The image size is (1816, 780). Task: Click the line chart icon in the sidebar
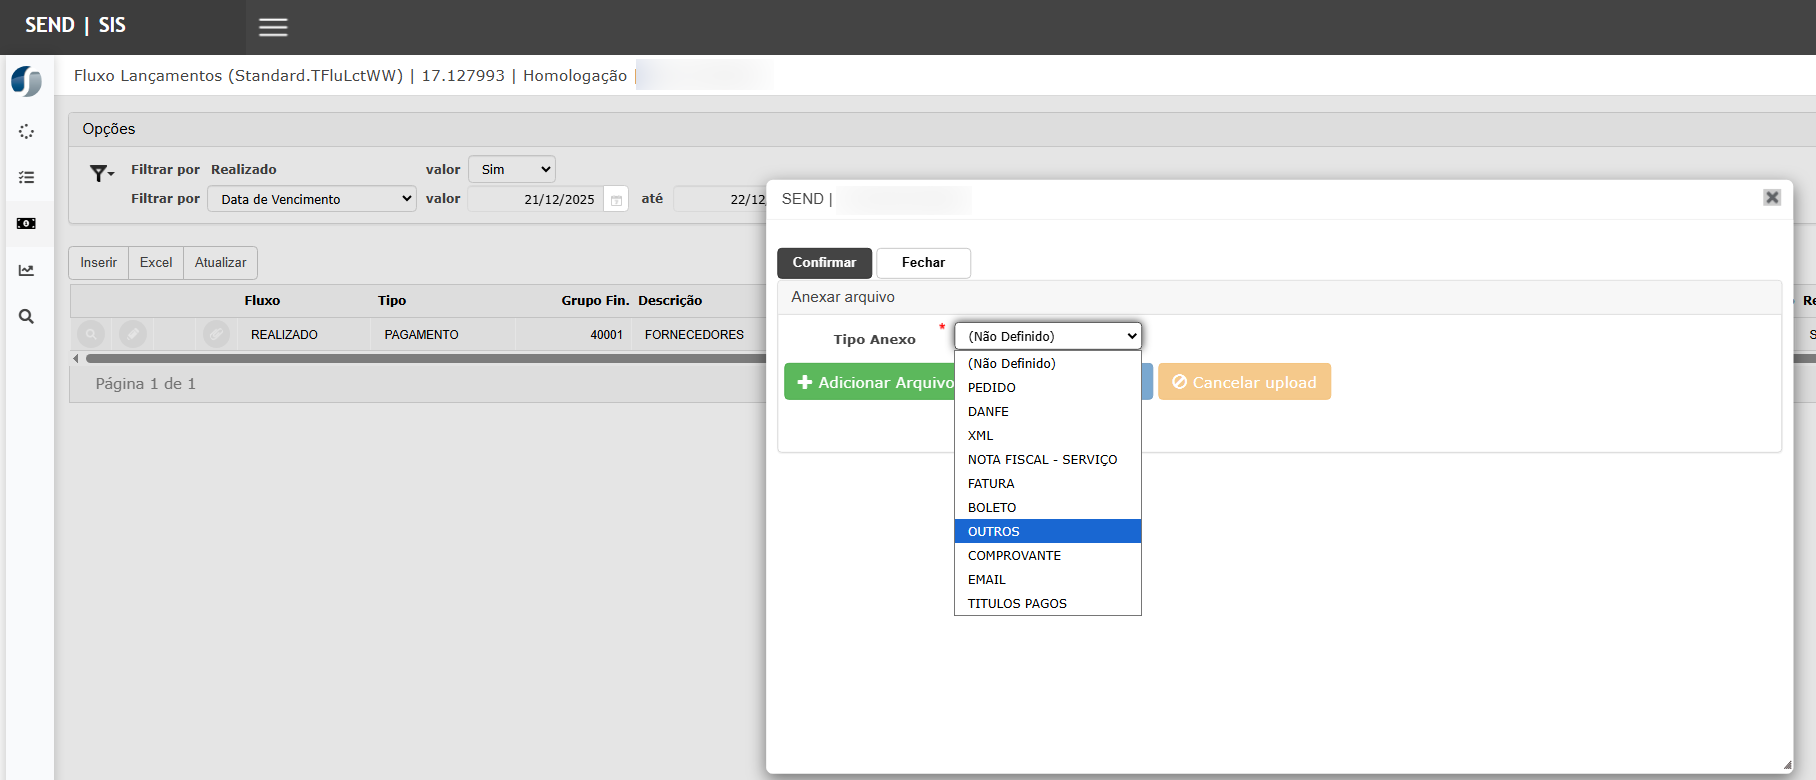coord(27,270)
